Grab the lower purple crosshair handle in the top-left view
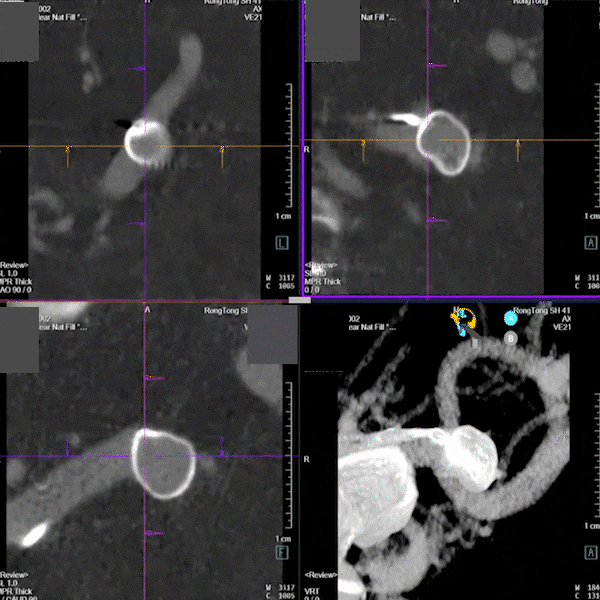This screenshot has height=600, width=600. pos(137,223)
